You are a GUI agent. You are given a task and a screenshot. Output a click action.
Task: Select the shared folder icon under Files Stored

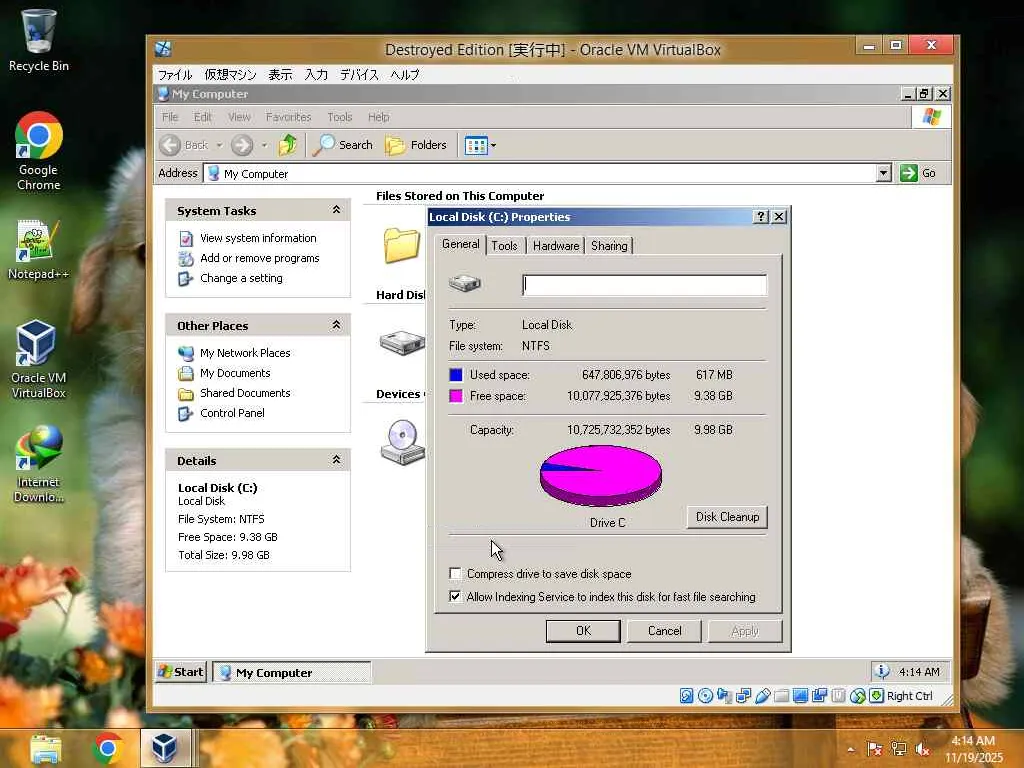click(401, 245)
